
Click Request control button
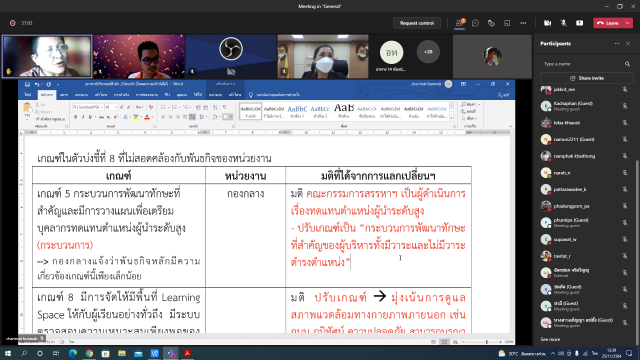pos(417,23)
